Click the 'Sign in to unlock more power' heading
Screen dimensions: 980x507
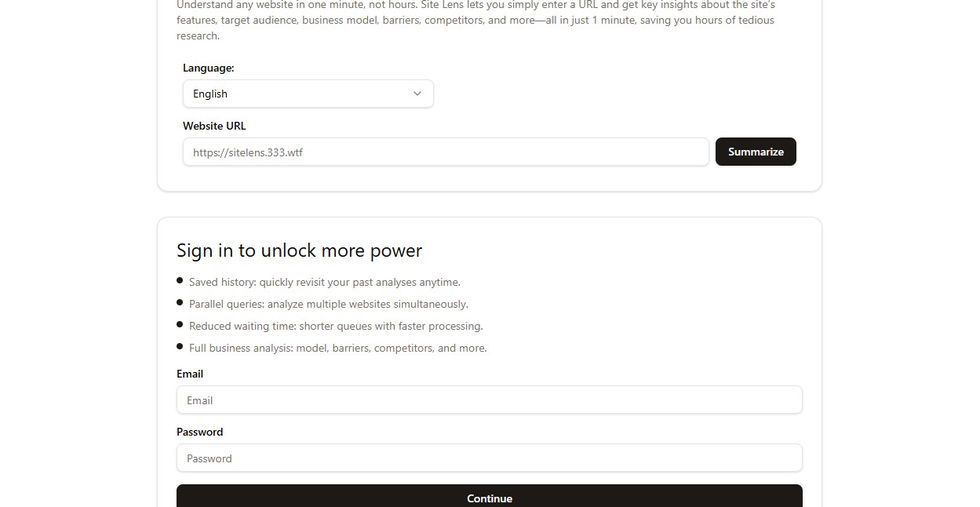(x=299, y=251)
